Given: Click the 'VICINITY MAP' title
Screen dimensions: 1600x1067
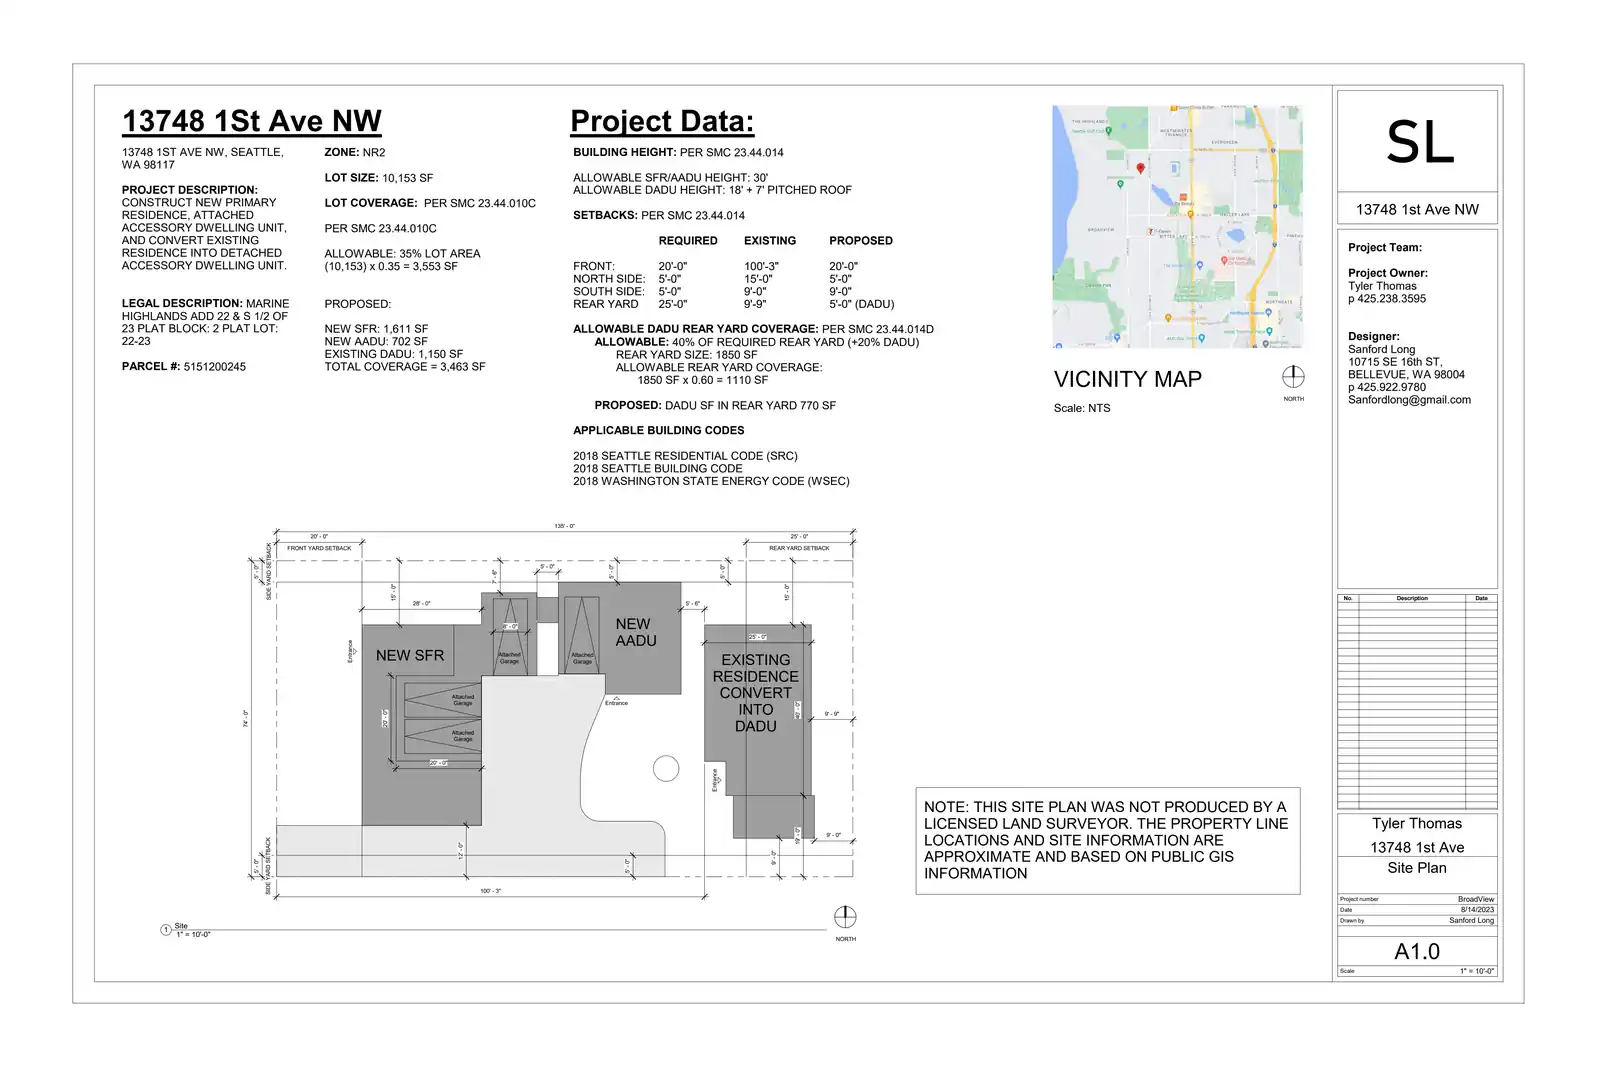Looking at the screenshot, I should pyautogui.click(x=1128, y=379).
